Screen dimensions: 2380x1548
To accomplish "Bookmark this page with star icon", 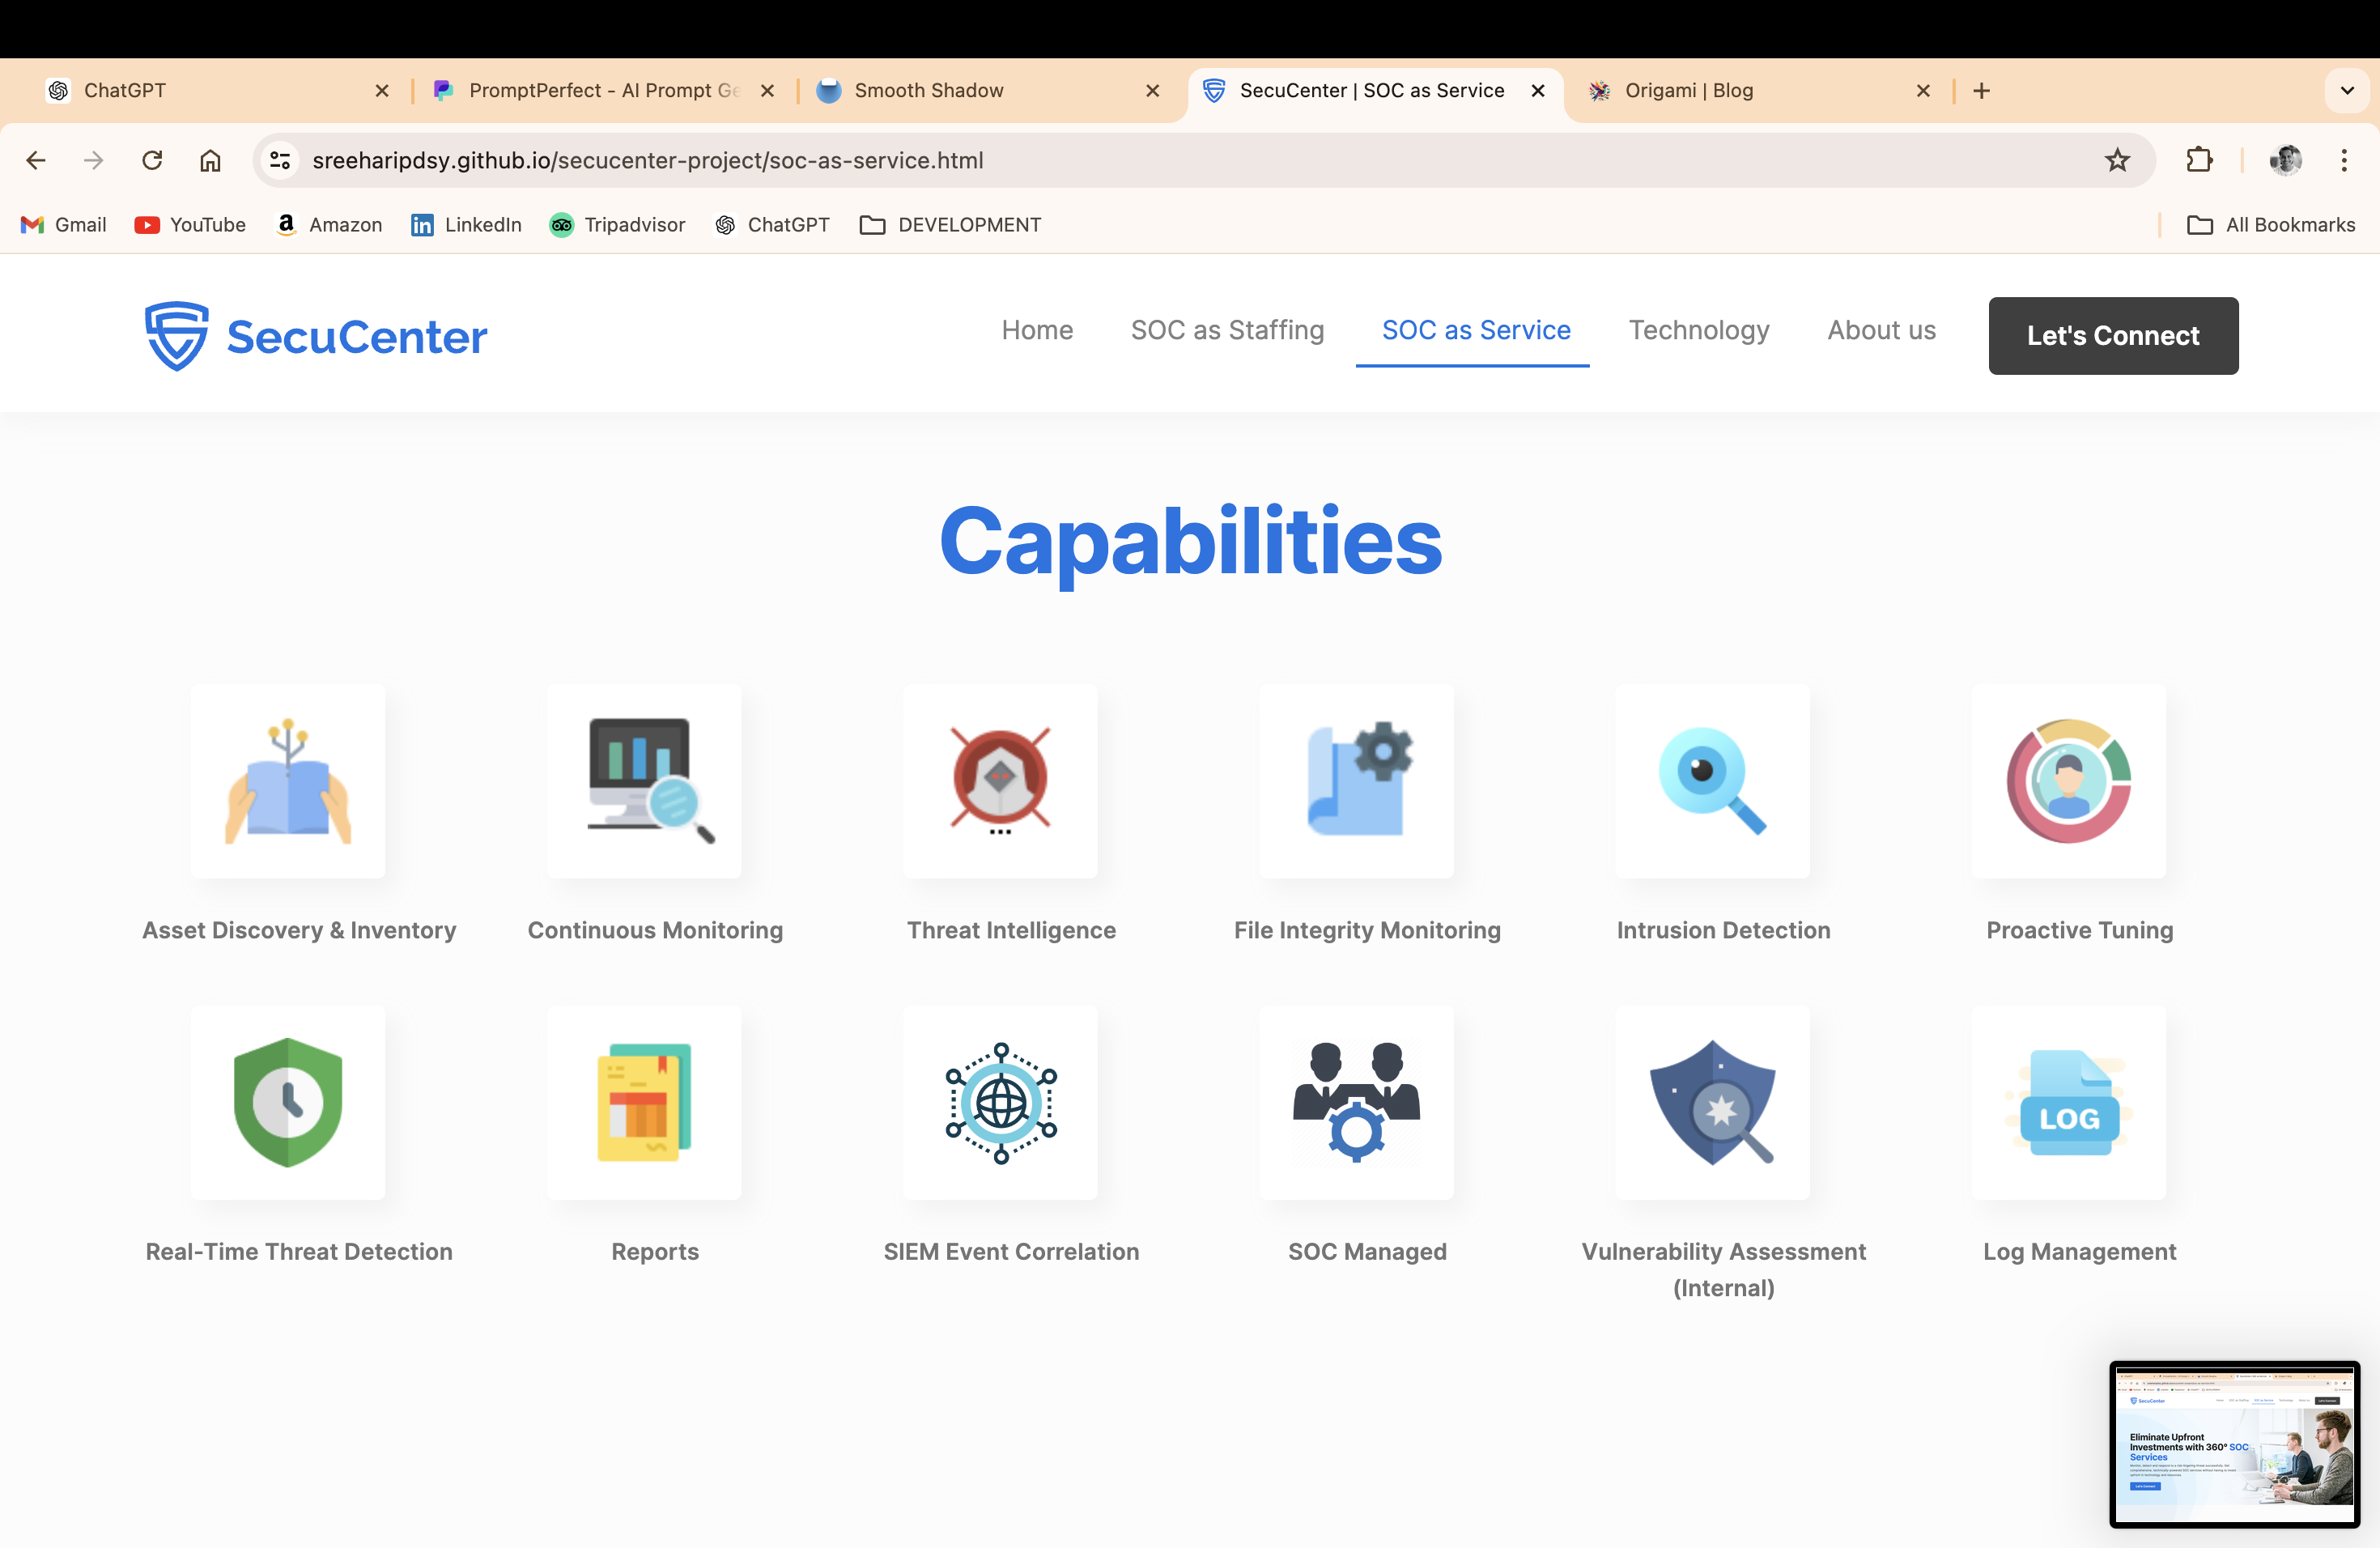I will [2117, 160].
